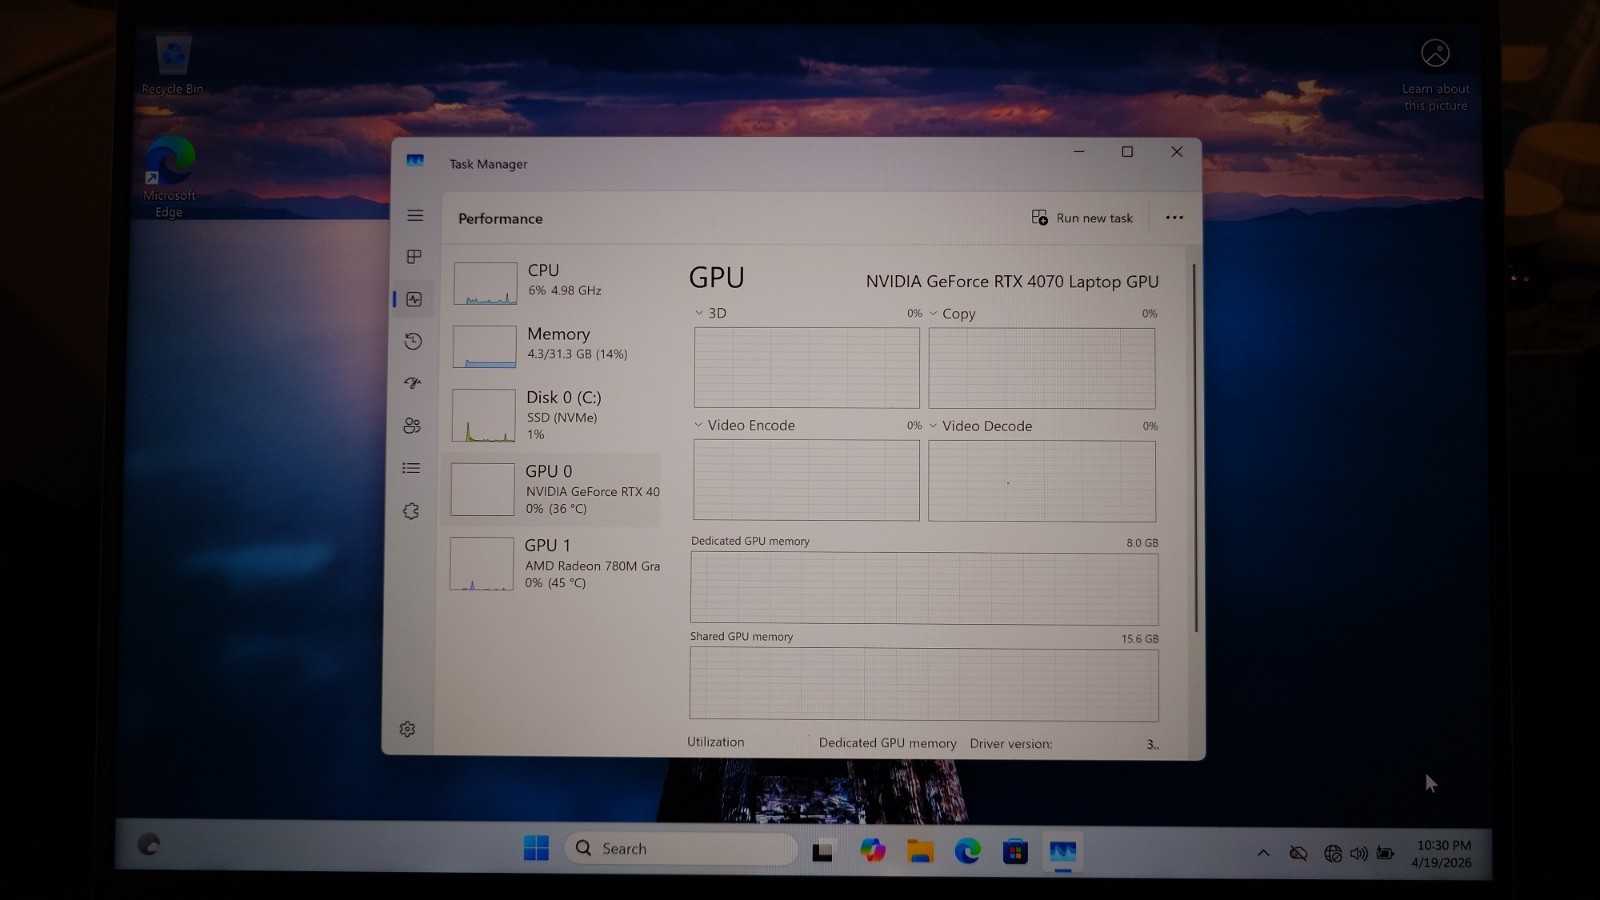Select the Performance page icon
This screenshot has height=900, width=1600.
(x=414, y=299)
